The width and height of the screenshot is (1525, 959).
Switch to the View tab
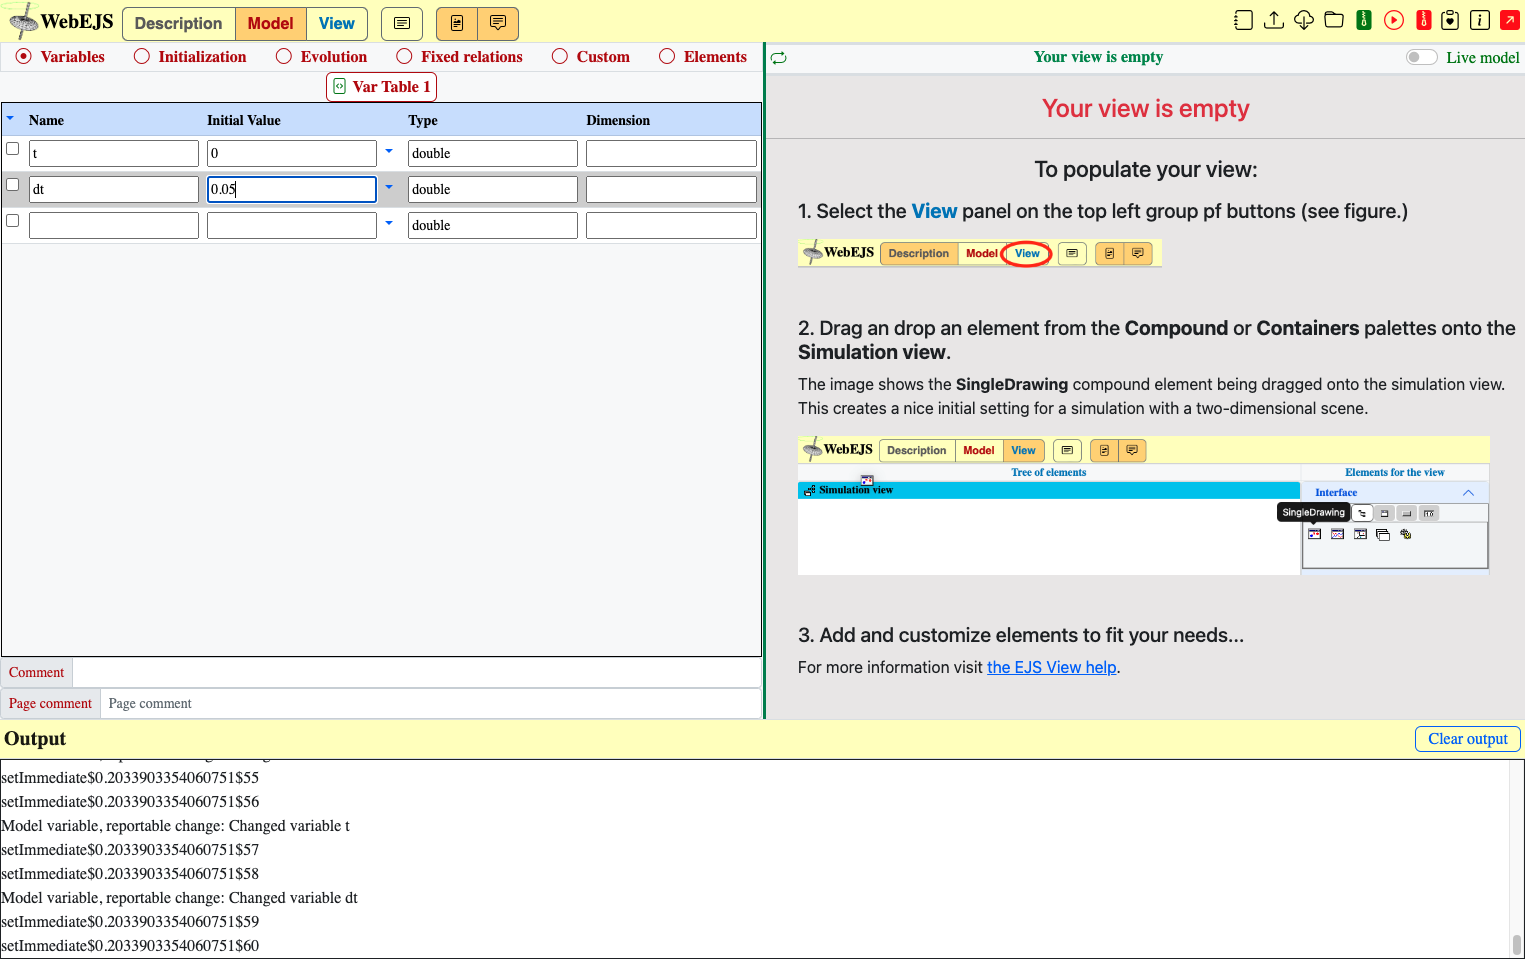pyautogui.click(x=337, y=23)
